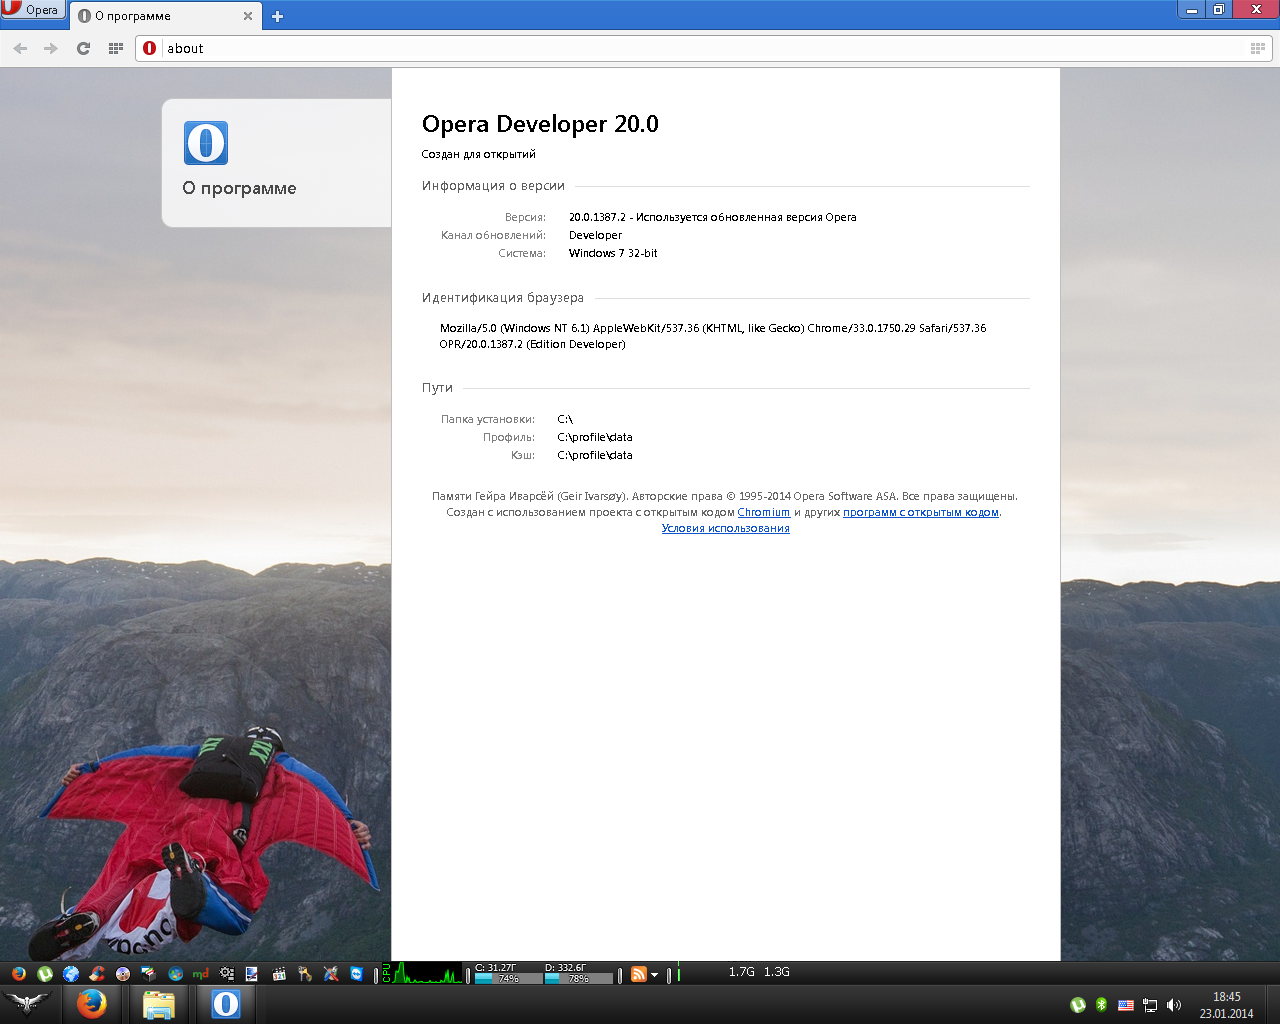The height and width of the screenshot is (1024, 1280).
Task: Click the large Opera logo in sidebar
Action: click(x=206, y=143)
